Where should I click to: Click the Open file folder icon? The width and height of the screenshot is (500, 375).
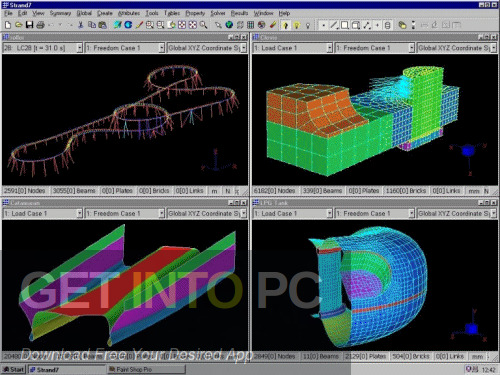click(x=19, y=25)
